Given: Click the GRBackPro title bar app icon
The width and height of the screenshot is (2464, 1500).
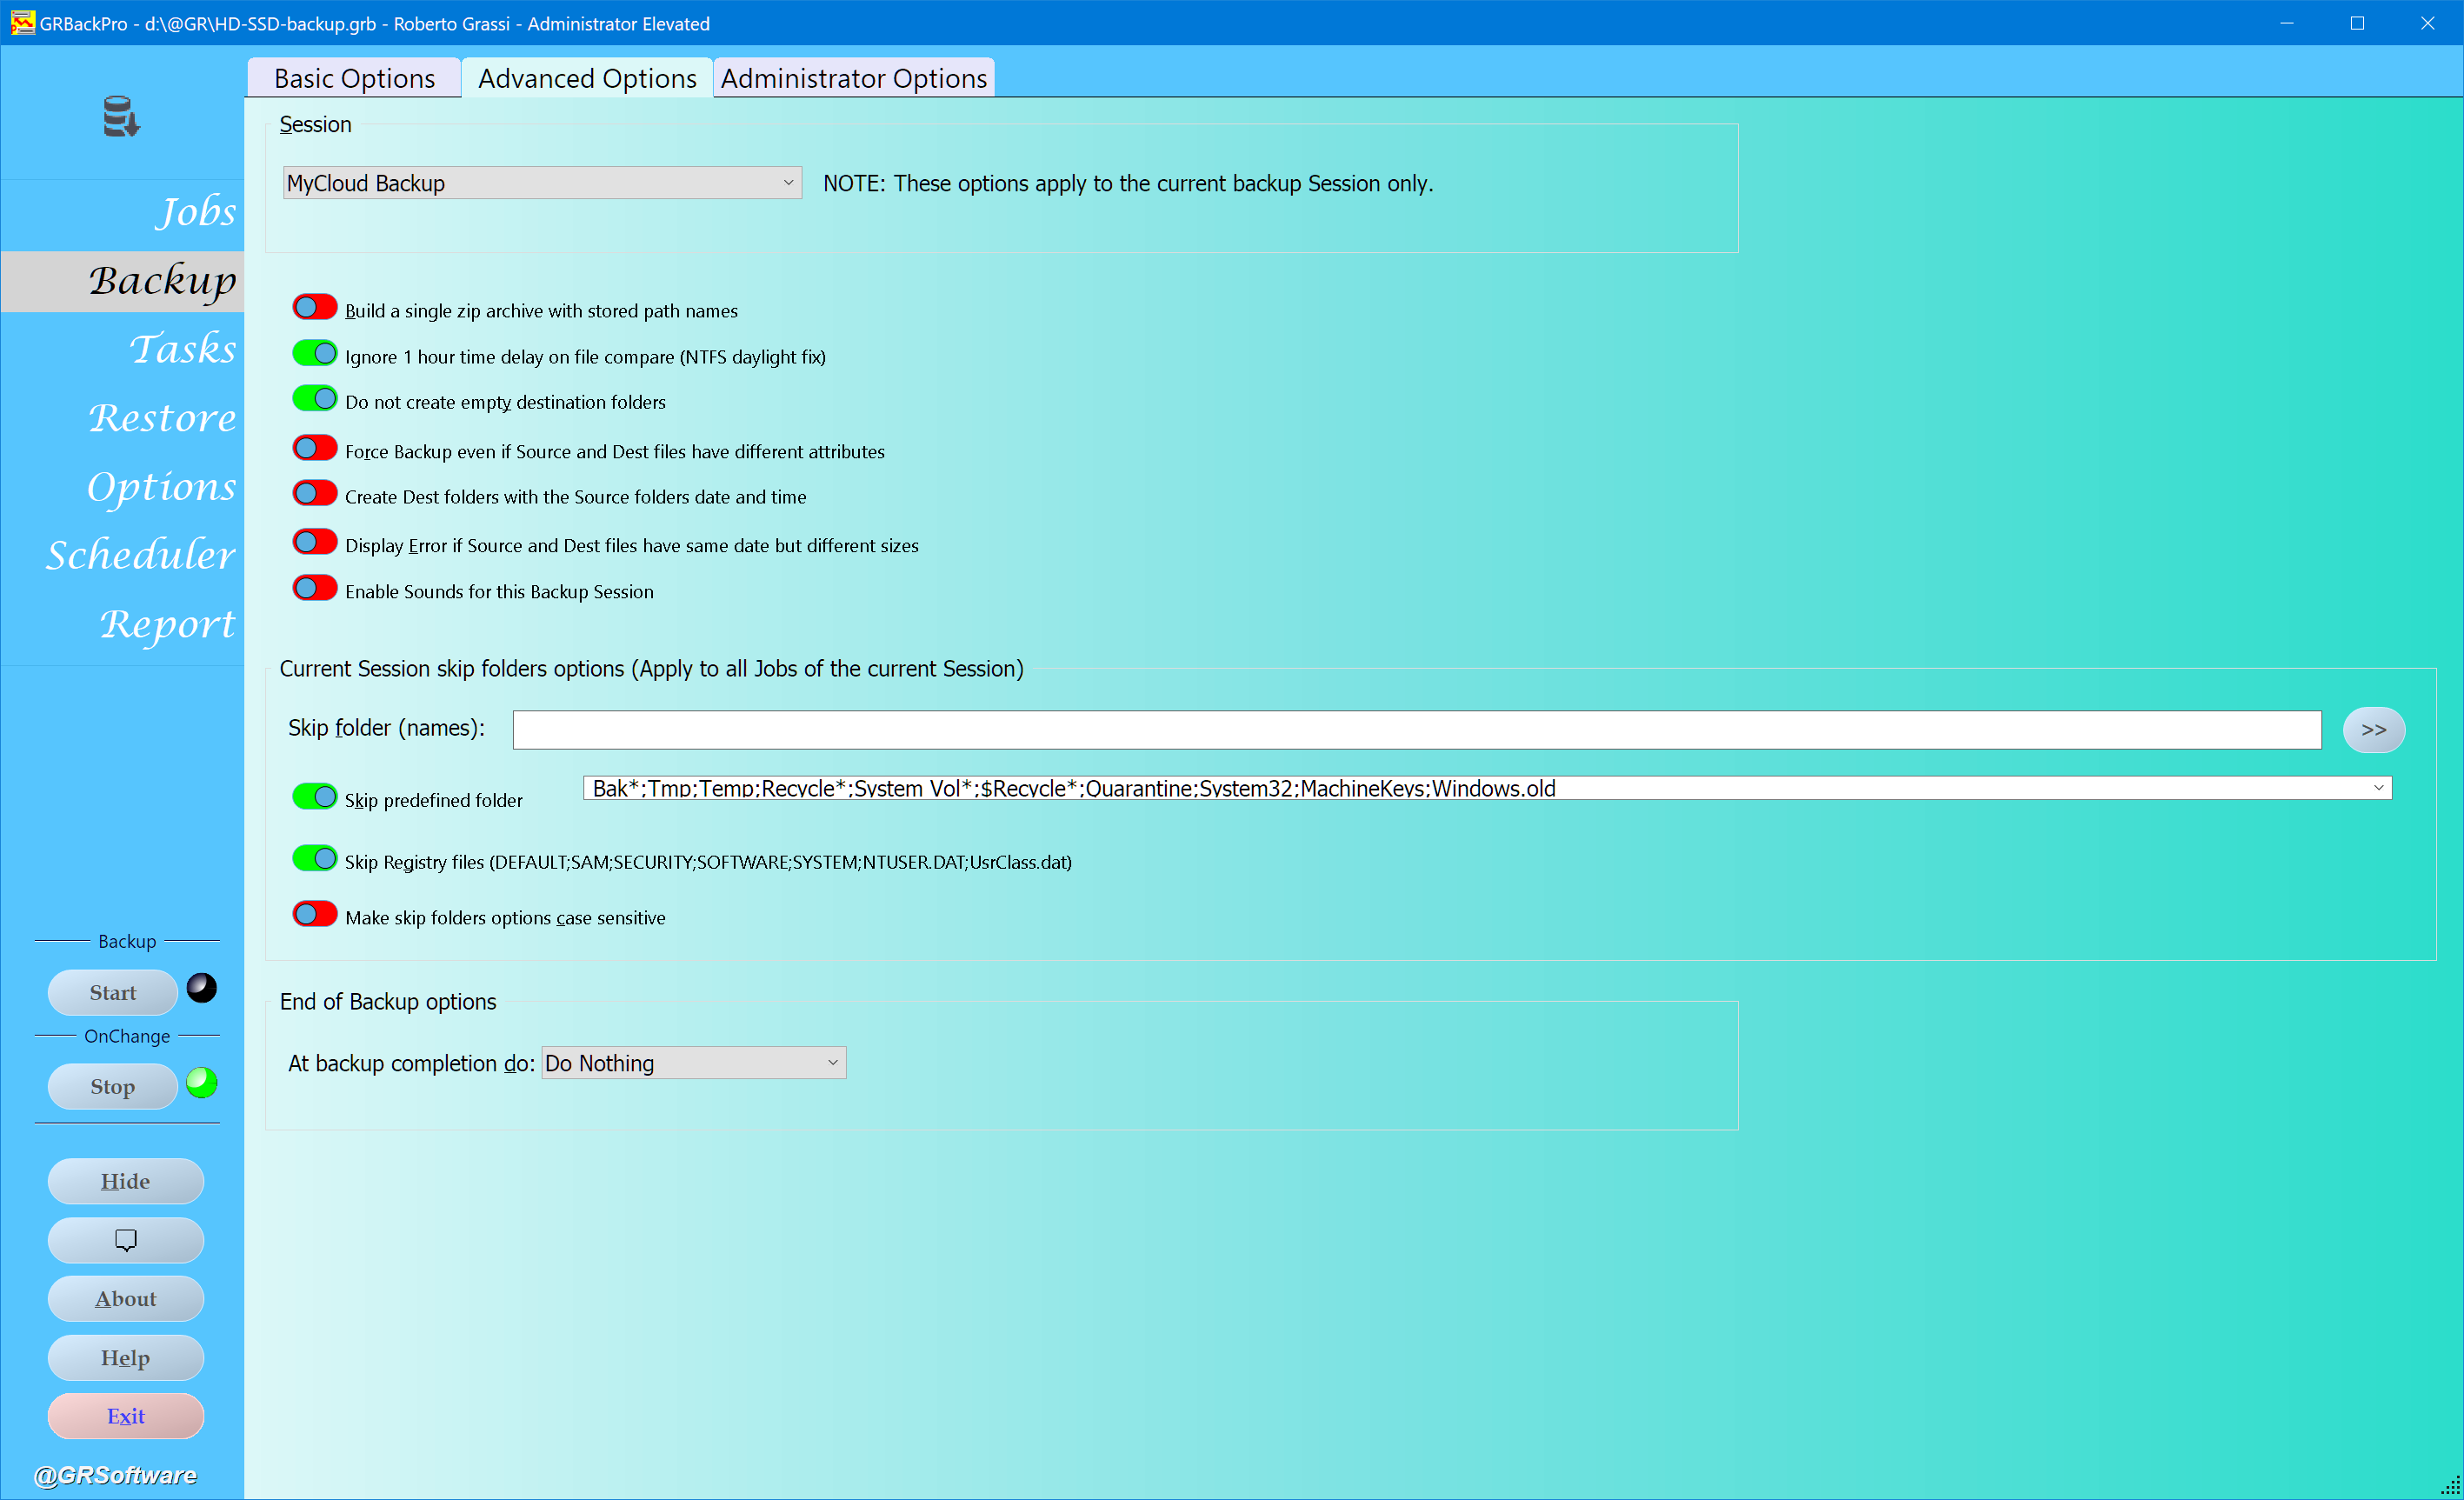Looking at the screenshot, I should point(22,23).
